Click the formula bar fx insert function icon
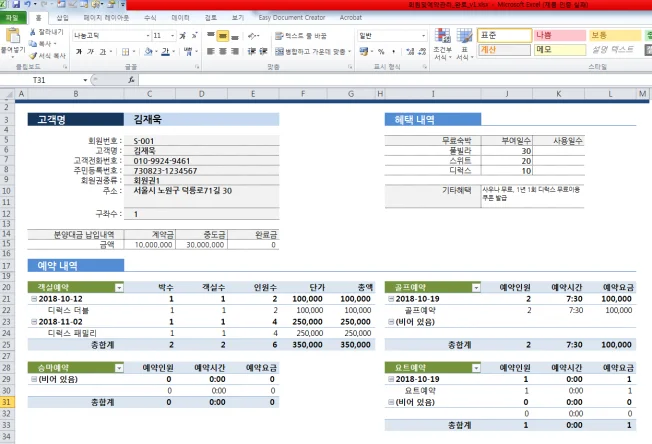Image resolution: width=652 pixels, height=444 pixels. point(131,80)
